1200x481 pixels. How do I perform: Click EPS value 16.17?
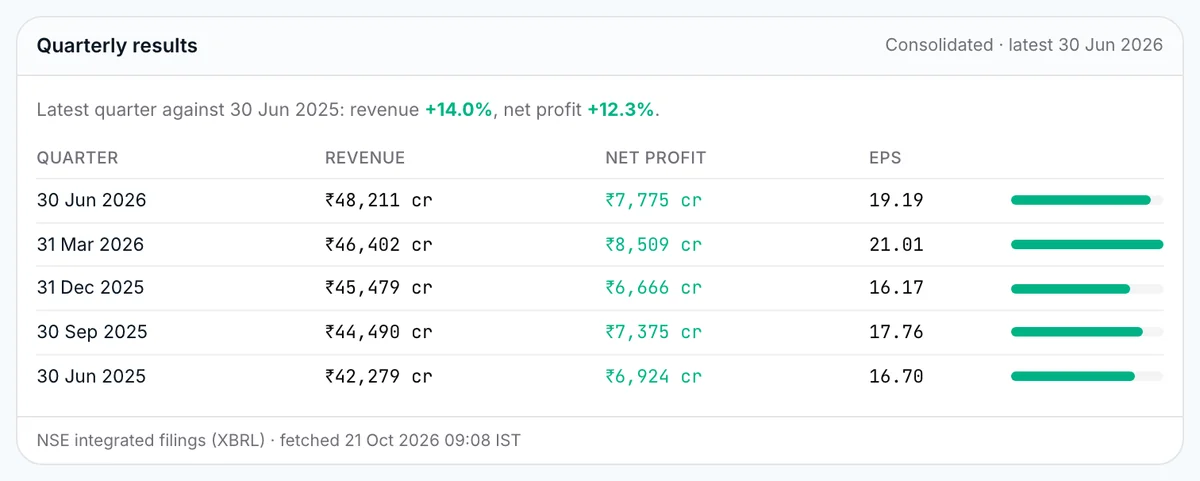[x=896, y=288]
